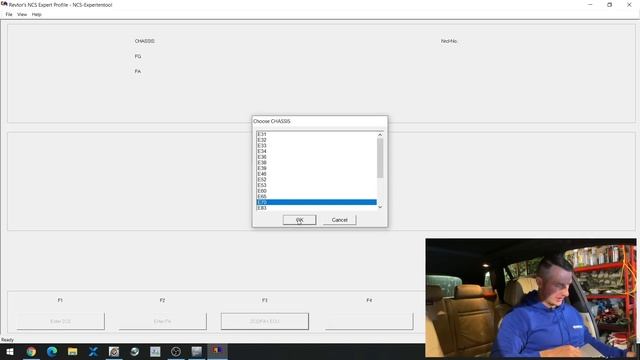
Task: Open the dark circular app in taskbar
Action: click(176, 351)
